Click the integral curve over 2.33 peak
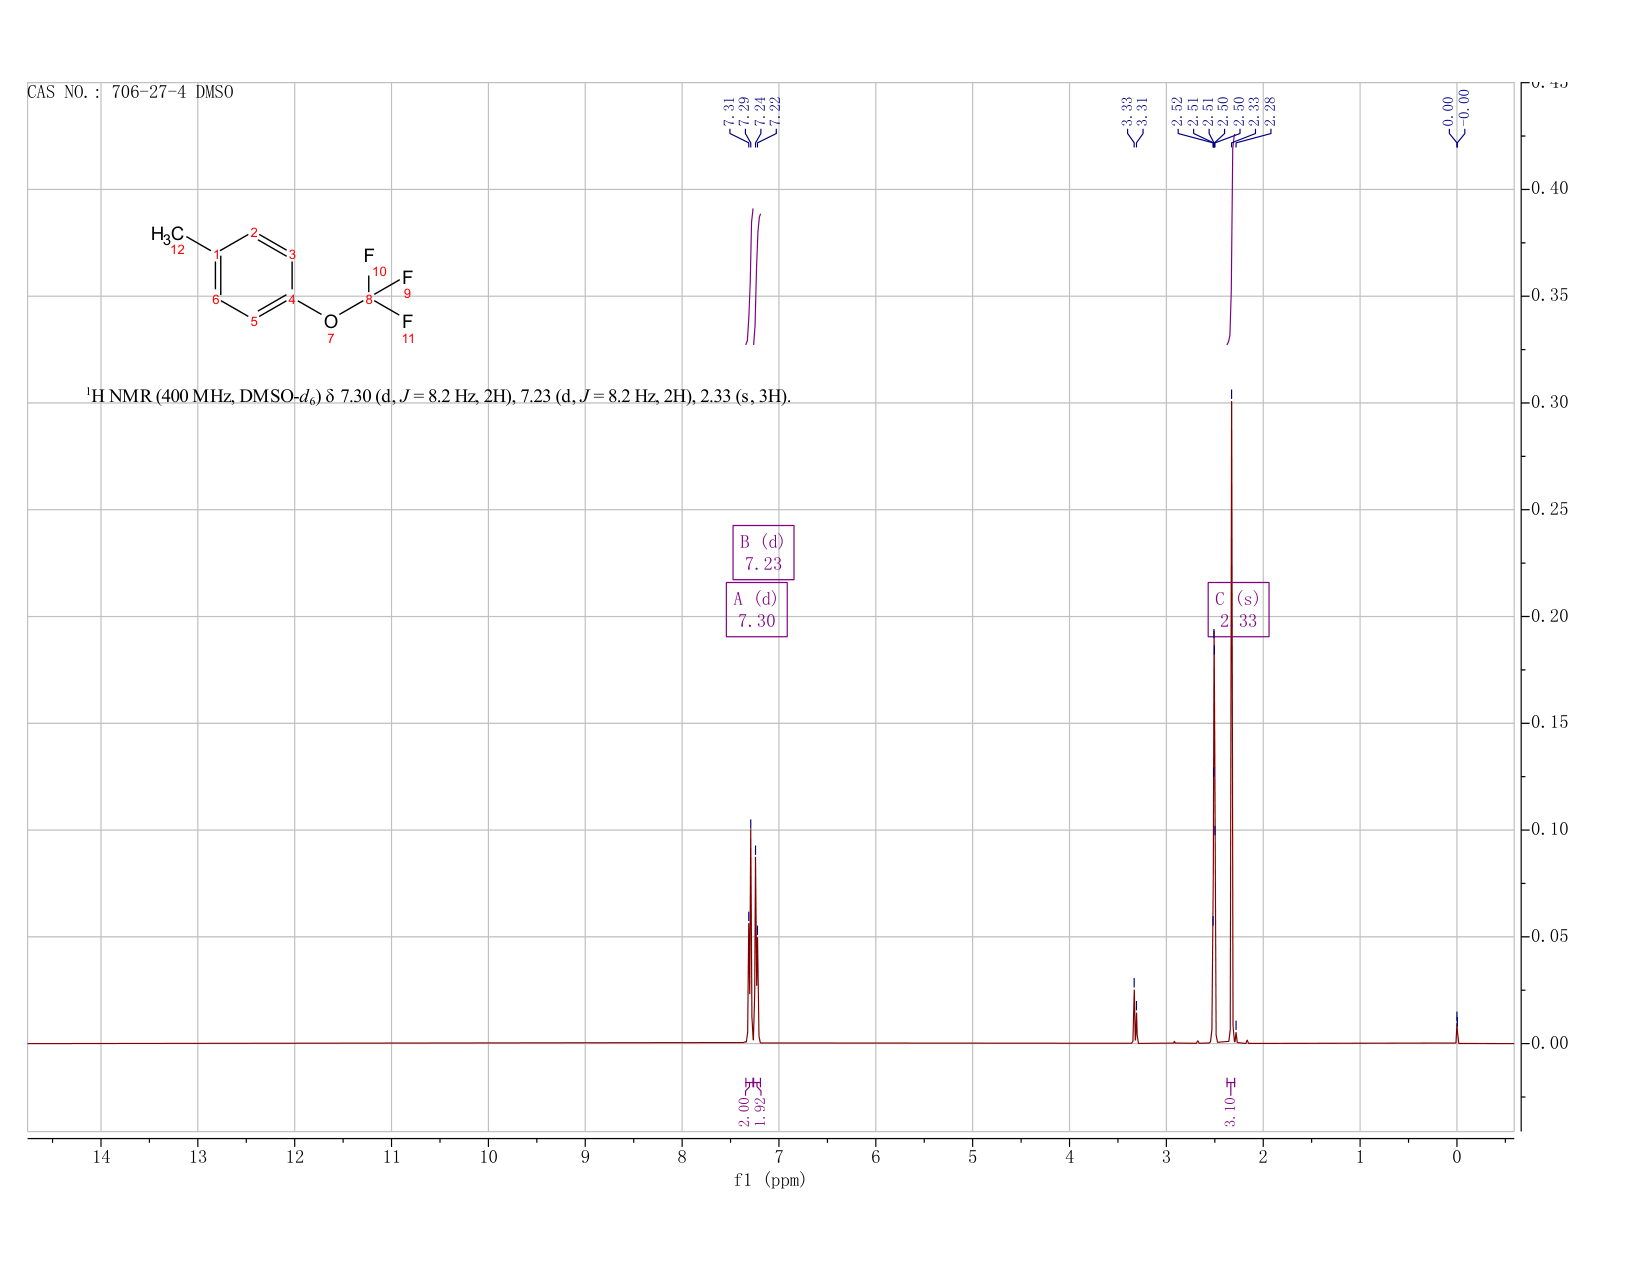Screen dimensions: 1650x1275 pyautogui.click(x=1231, y=240)
